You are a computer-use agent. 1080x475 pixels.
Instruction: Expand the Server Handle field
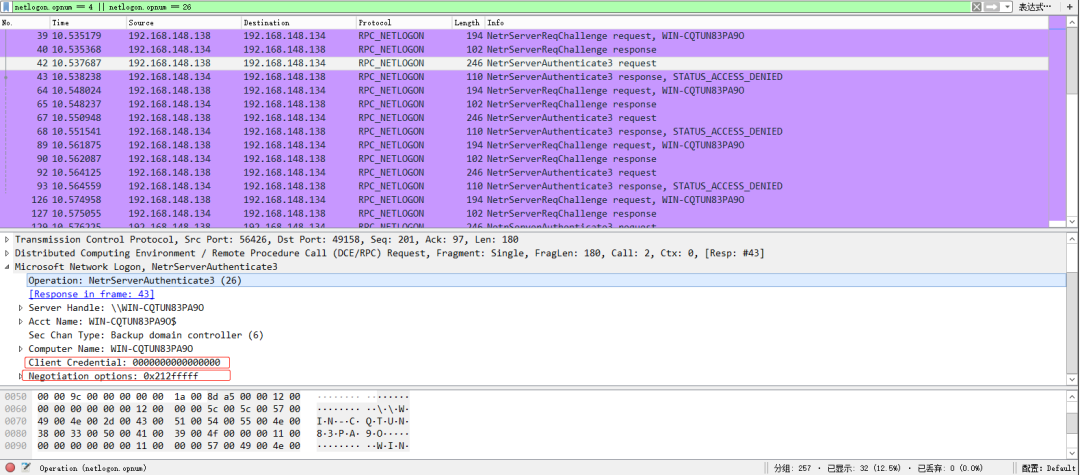(21, 308)
